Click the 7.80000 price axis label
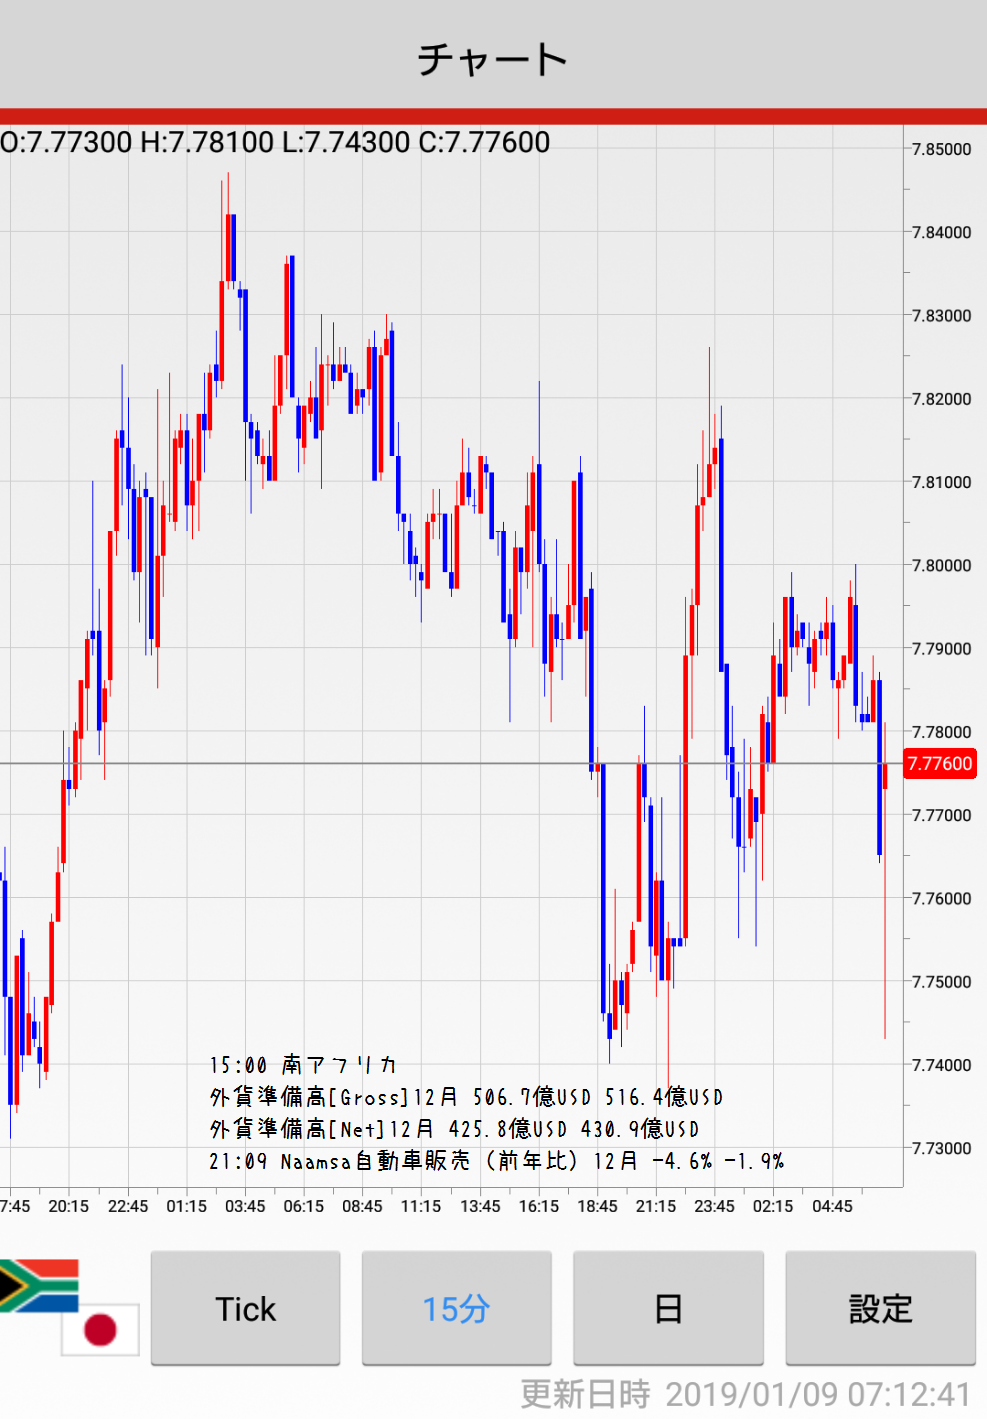This screenshot has width=987, height=1419. 941,565
